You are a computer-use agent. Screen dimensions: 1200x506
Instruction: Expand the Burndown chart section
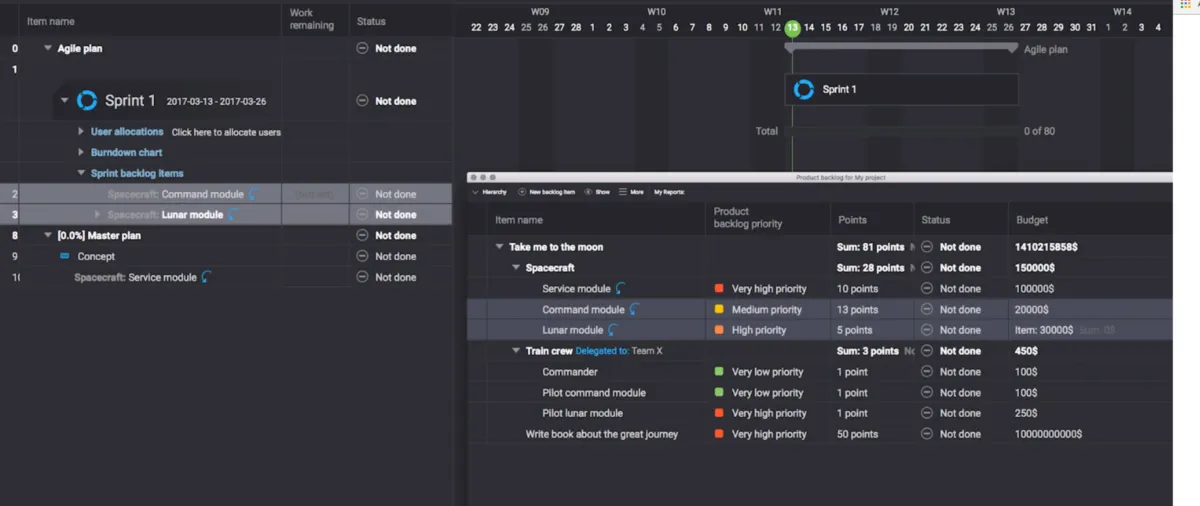pyautogui.click(x=81, y=153)
